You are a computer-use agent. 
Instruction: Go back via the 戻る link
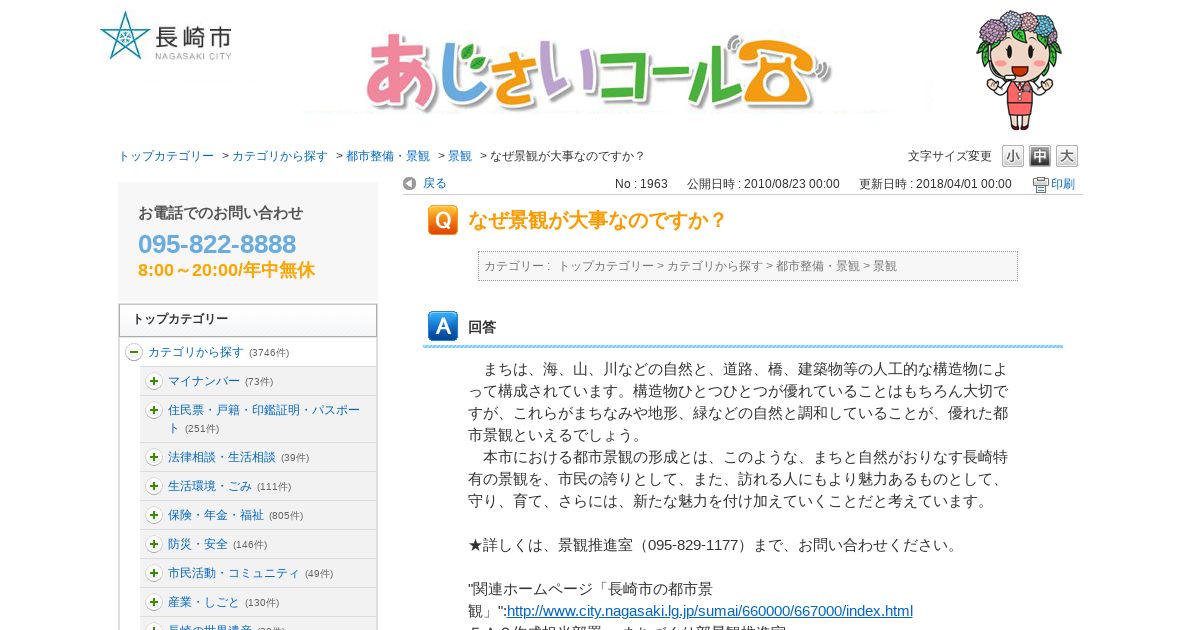tap(435, 184)
